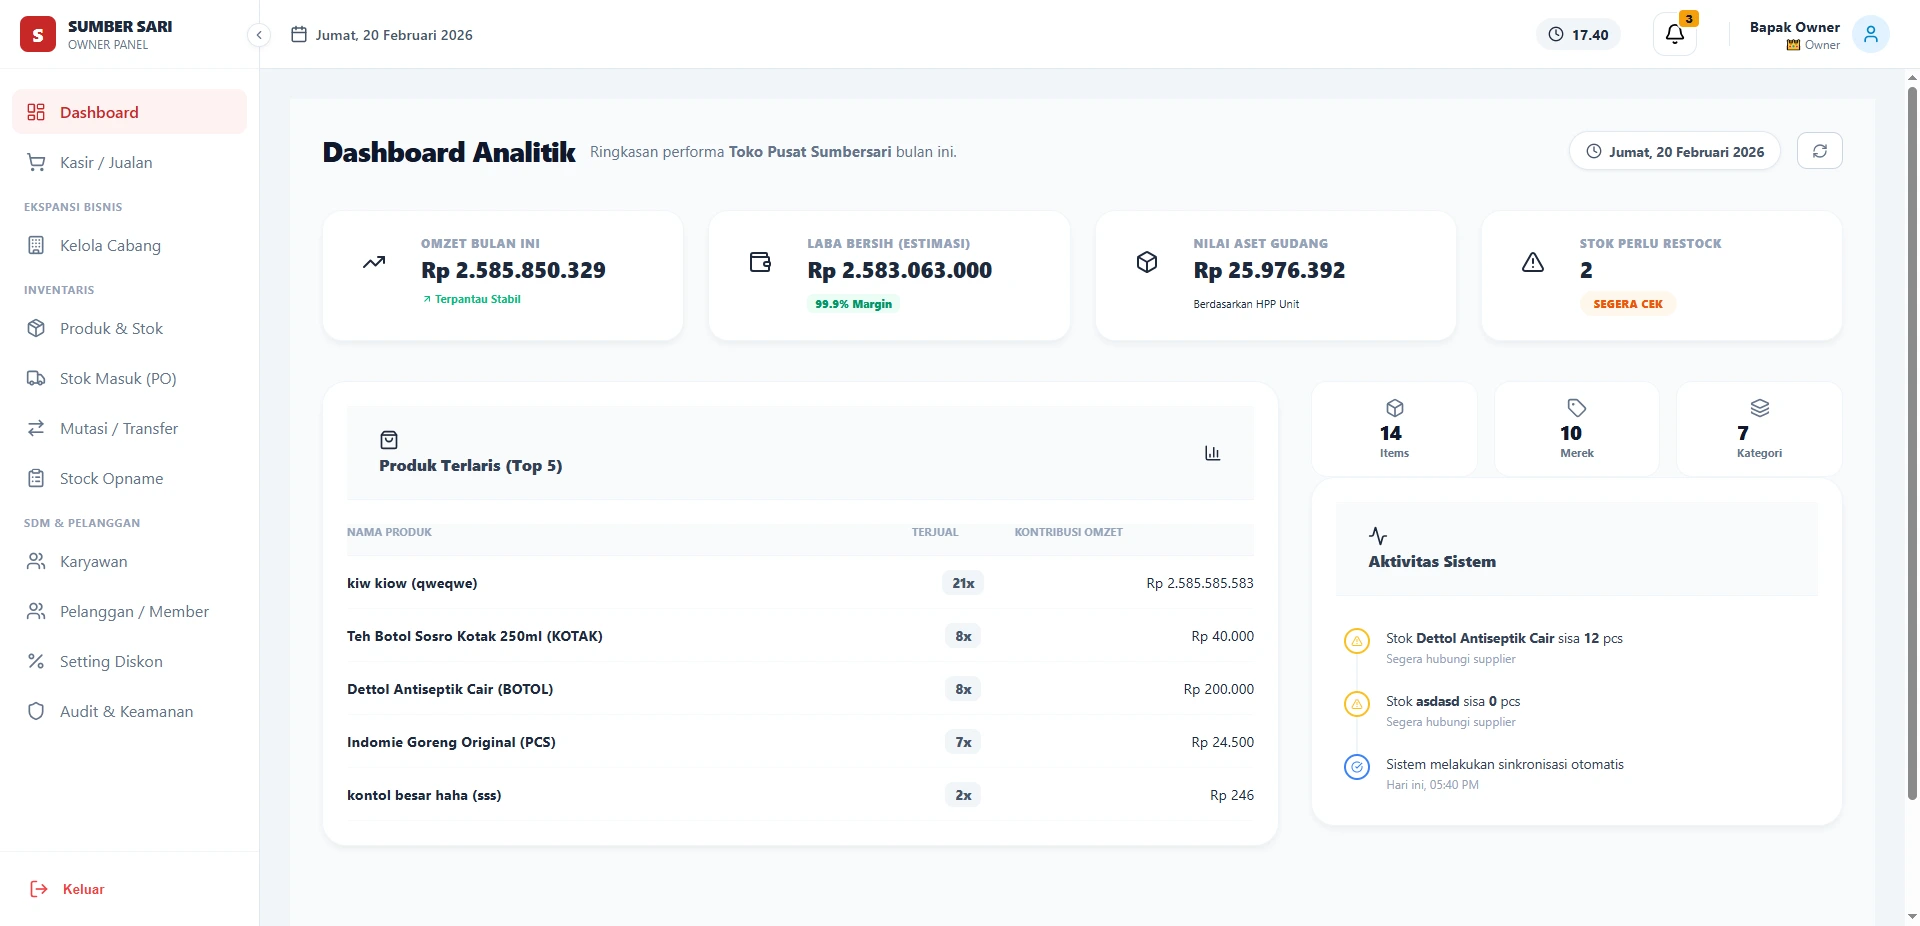
Task: Open the bar chart icon on Produk Terlaris
Action: click(x=1211, y=453)
